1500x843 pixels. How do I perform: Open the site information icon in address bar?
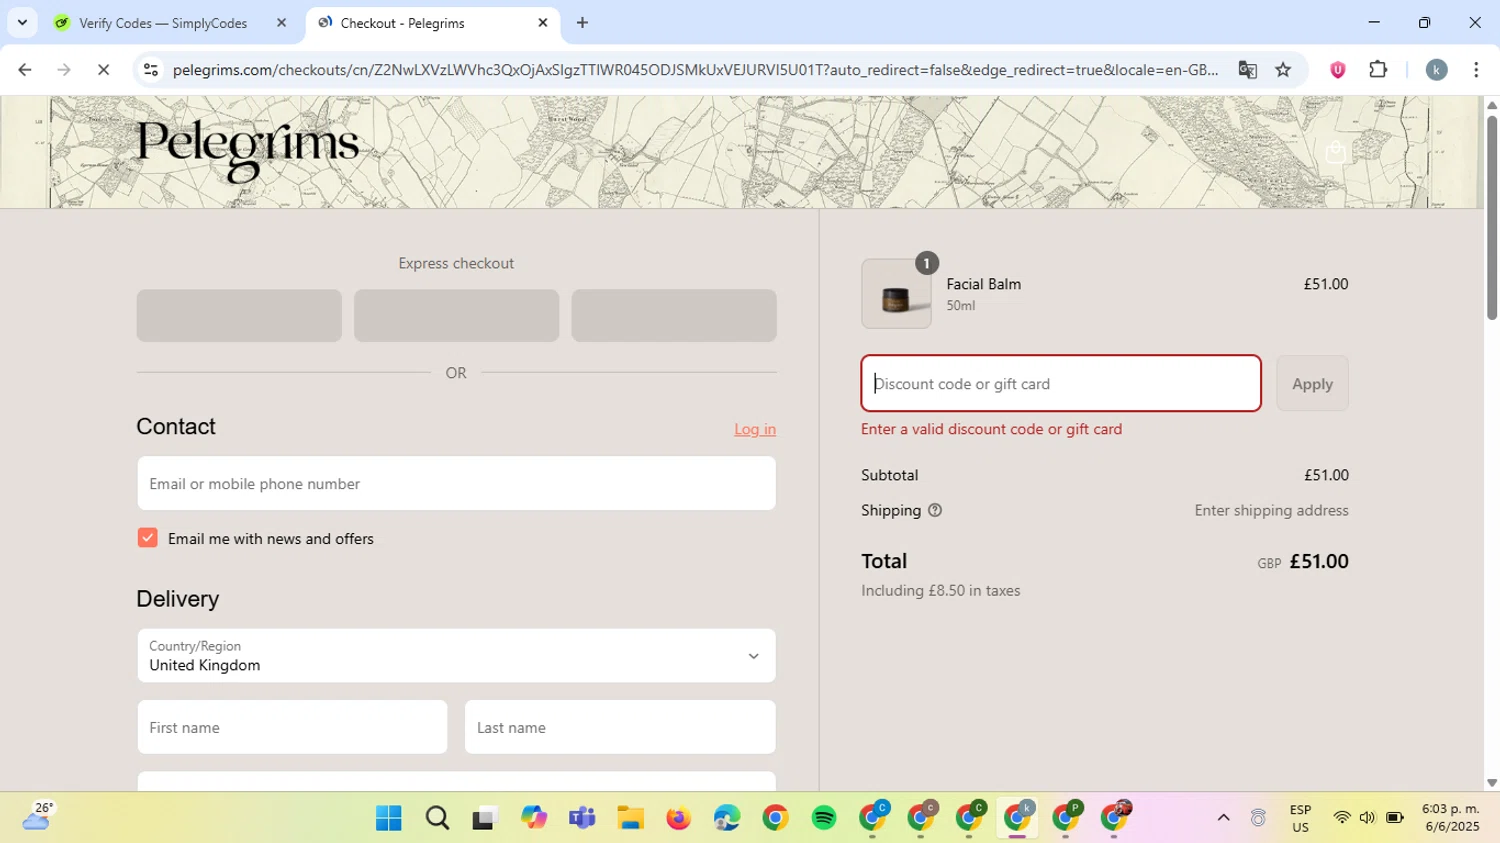(x=150, y=70)
